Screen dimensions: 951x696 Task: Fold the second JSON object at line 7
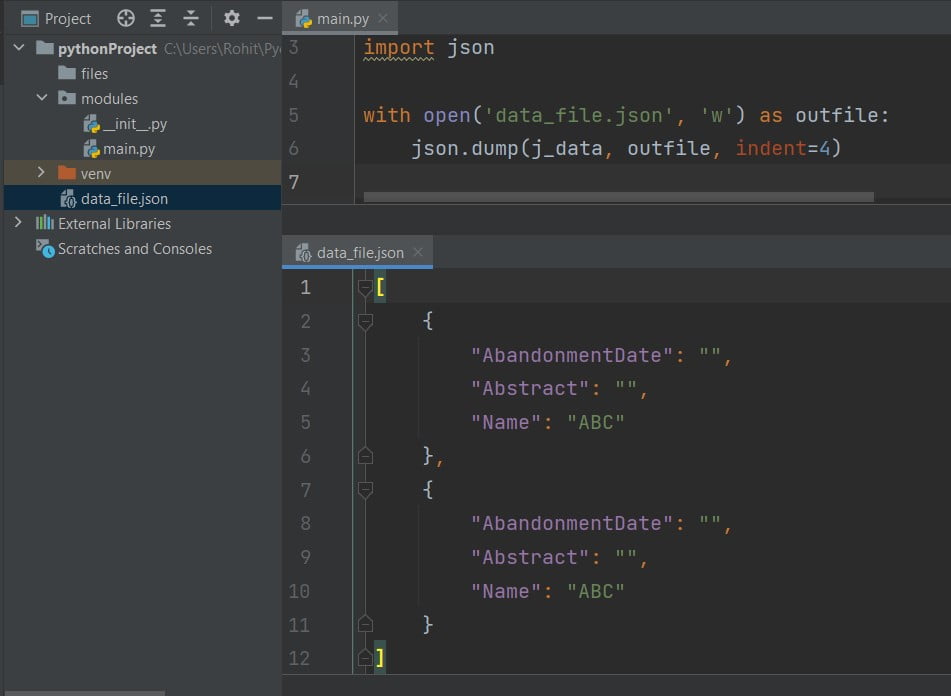[x=364, y=489]
